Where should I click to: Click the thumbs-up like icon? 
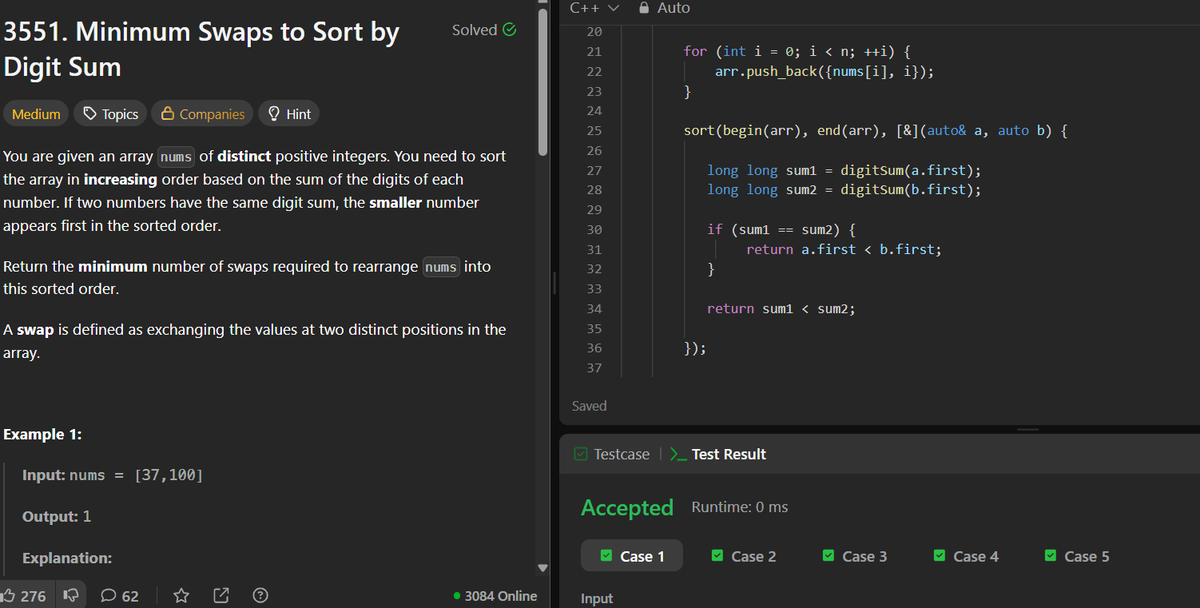pos(9,596)
